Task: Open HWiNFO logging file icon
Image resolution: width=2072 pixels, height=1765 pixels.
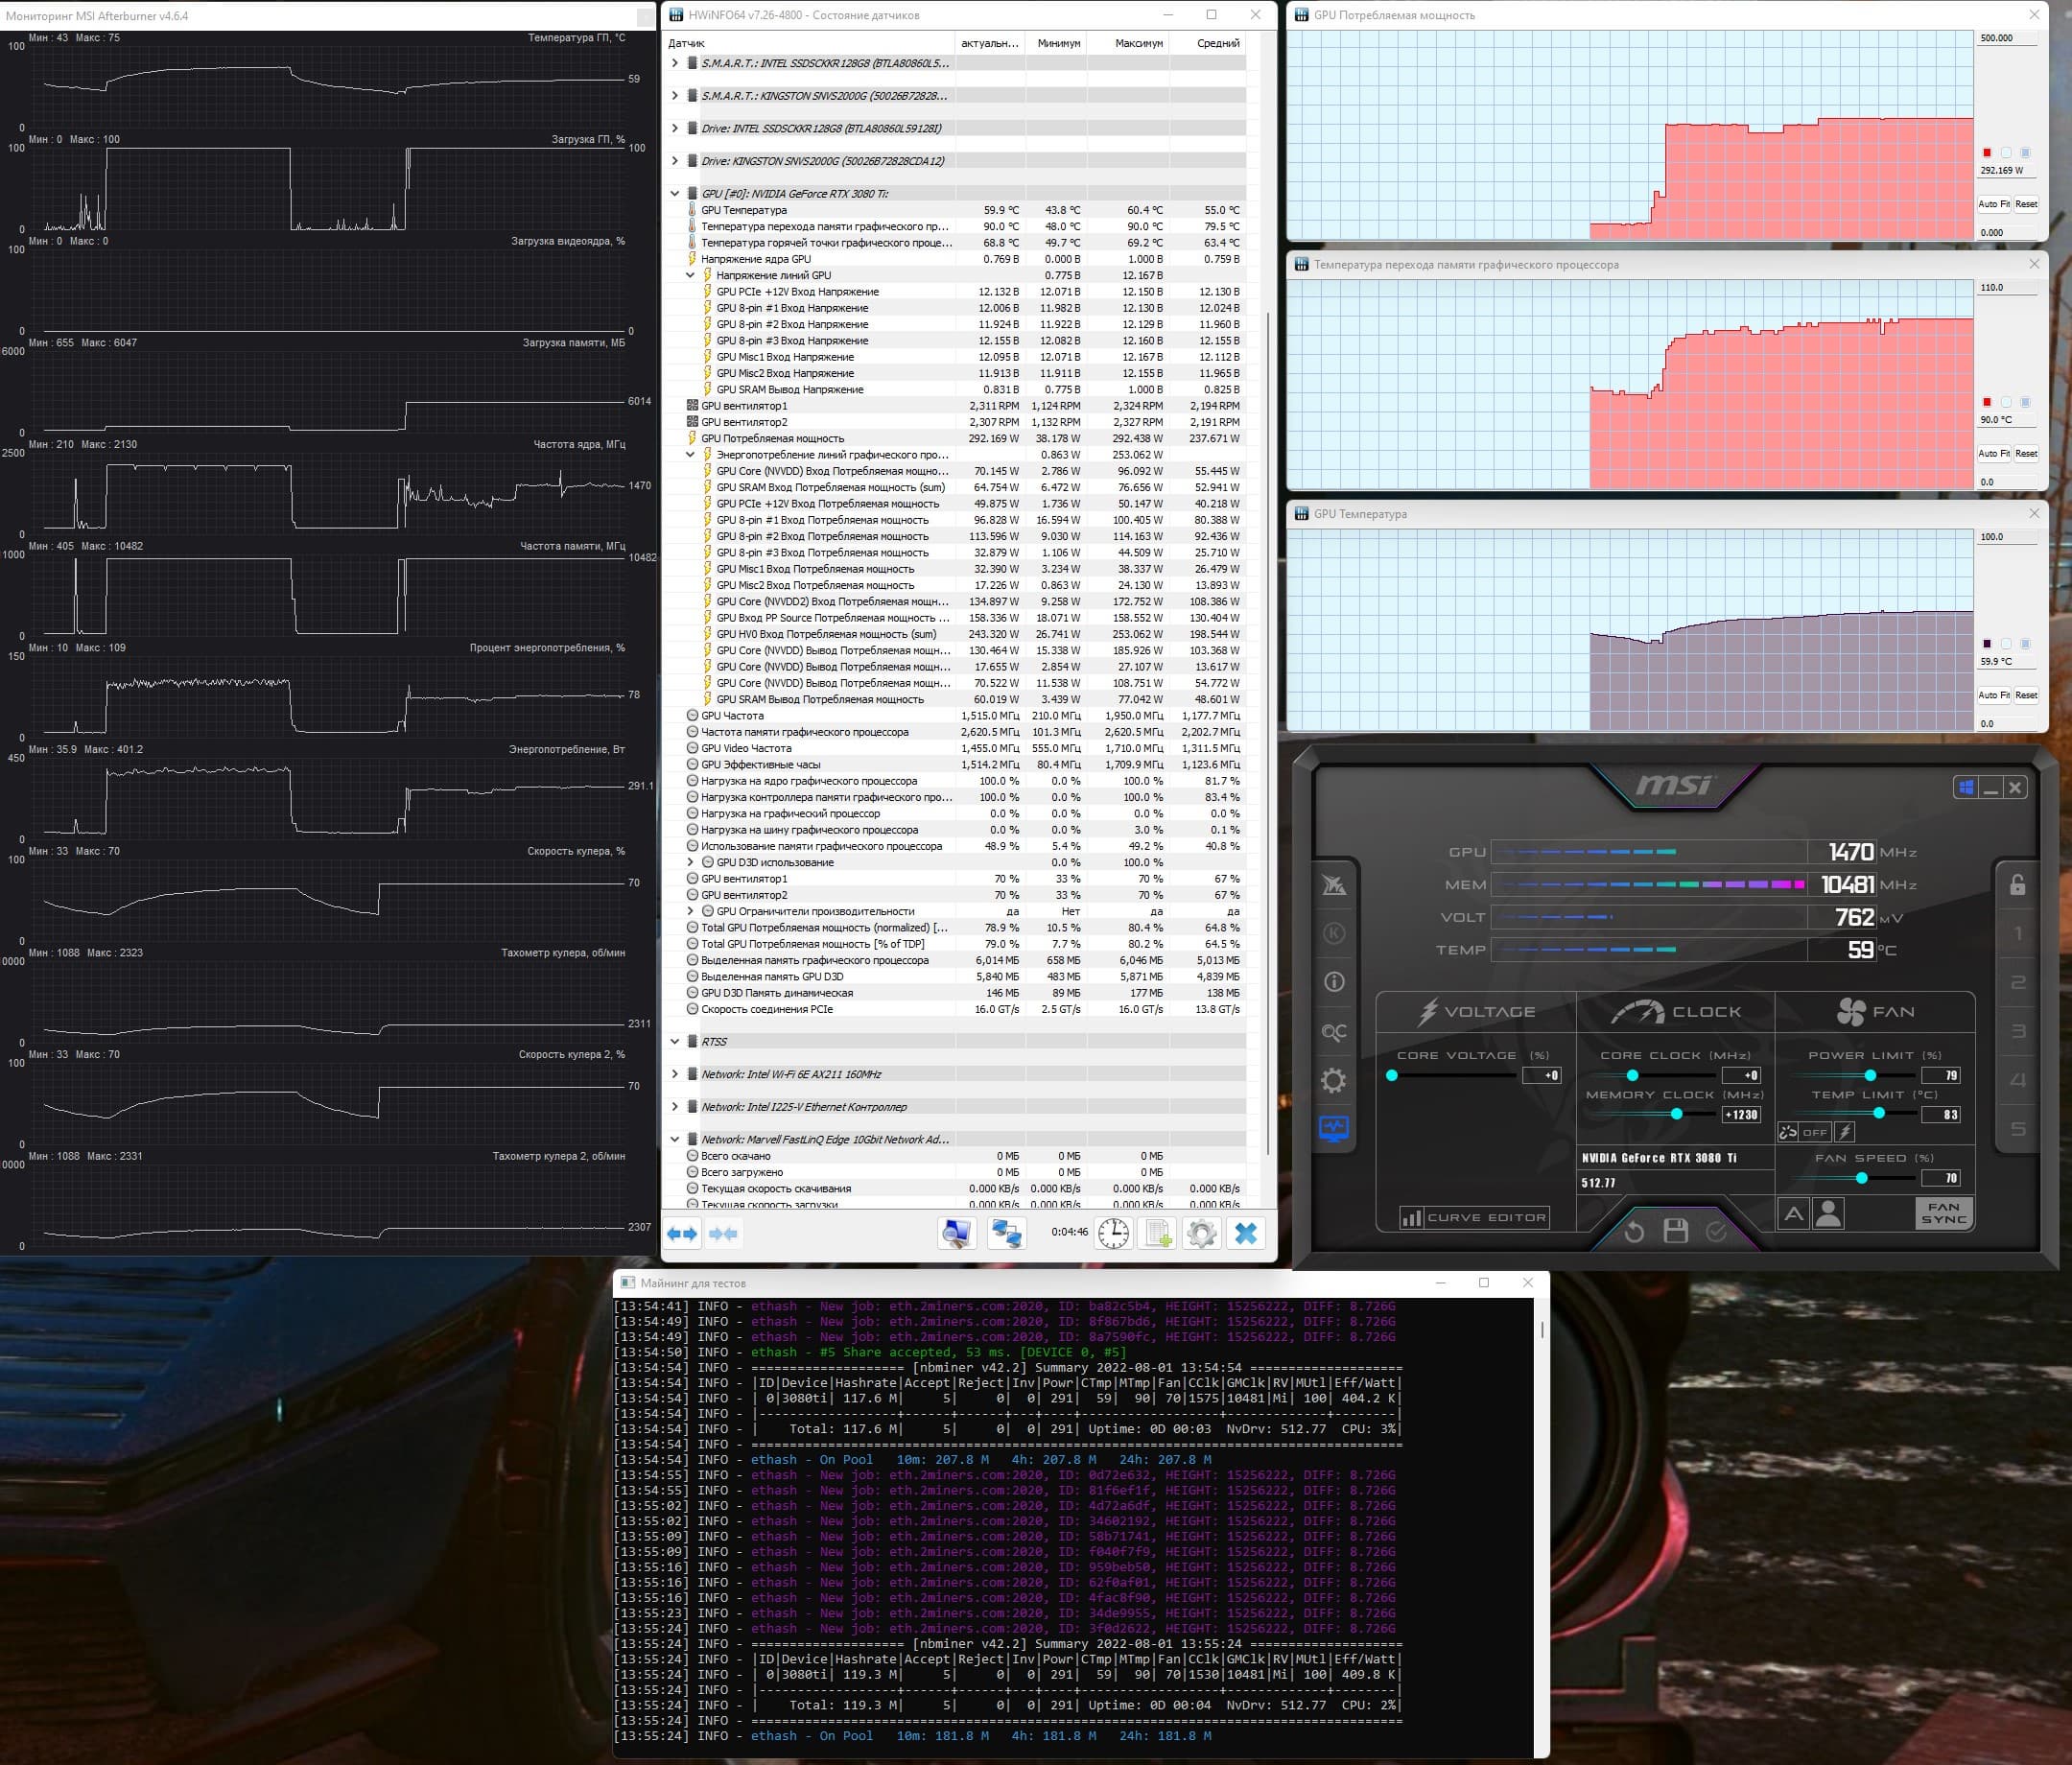Action: [1158, 1233]
